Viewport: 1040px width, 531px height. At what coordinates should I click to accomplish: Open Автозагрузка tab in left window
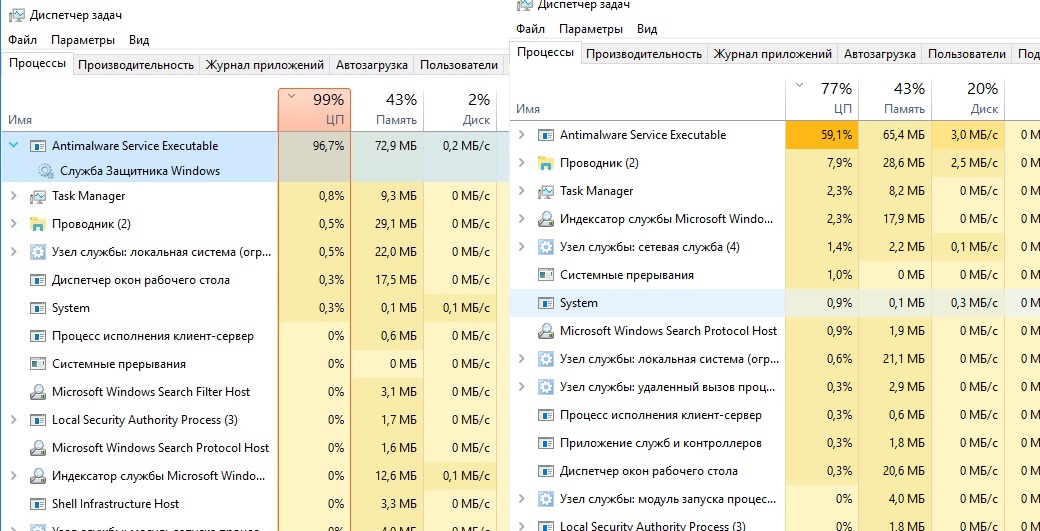point(371,65)
